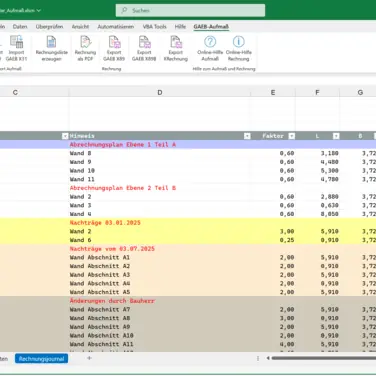Viewport: 376px width, 376px height.
Task: Select the 'Wand 8' cell
Action: 160,153
